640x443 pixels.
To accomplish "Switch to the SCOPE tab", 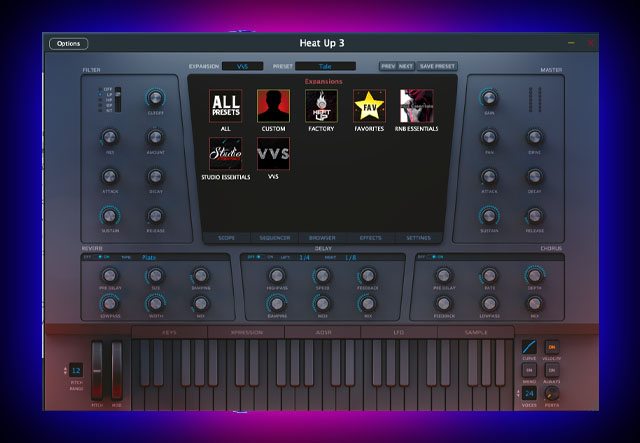I will tap(226, 238).
